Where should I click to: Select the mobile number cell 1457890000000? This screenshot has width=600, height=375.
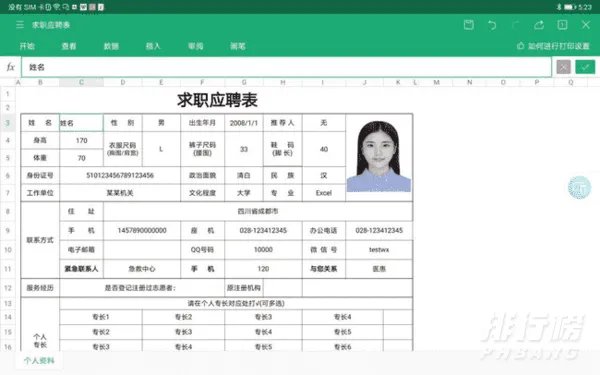pos(142,230)
